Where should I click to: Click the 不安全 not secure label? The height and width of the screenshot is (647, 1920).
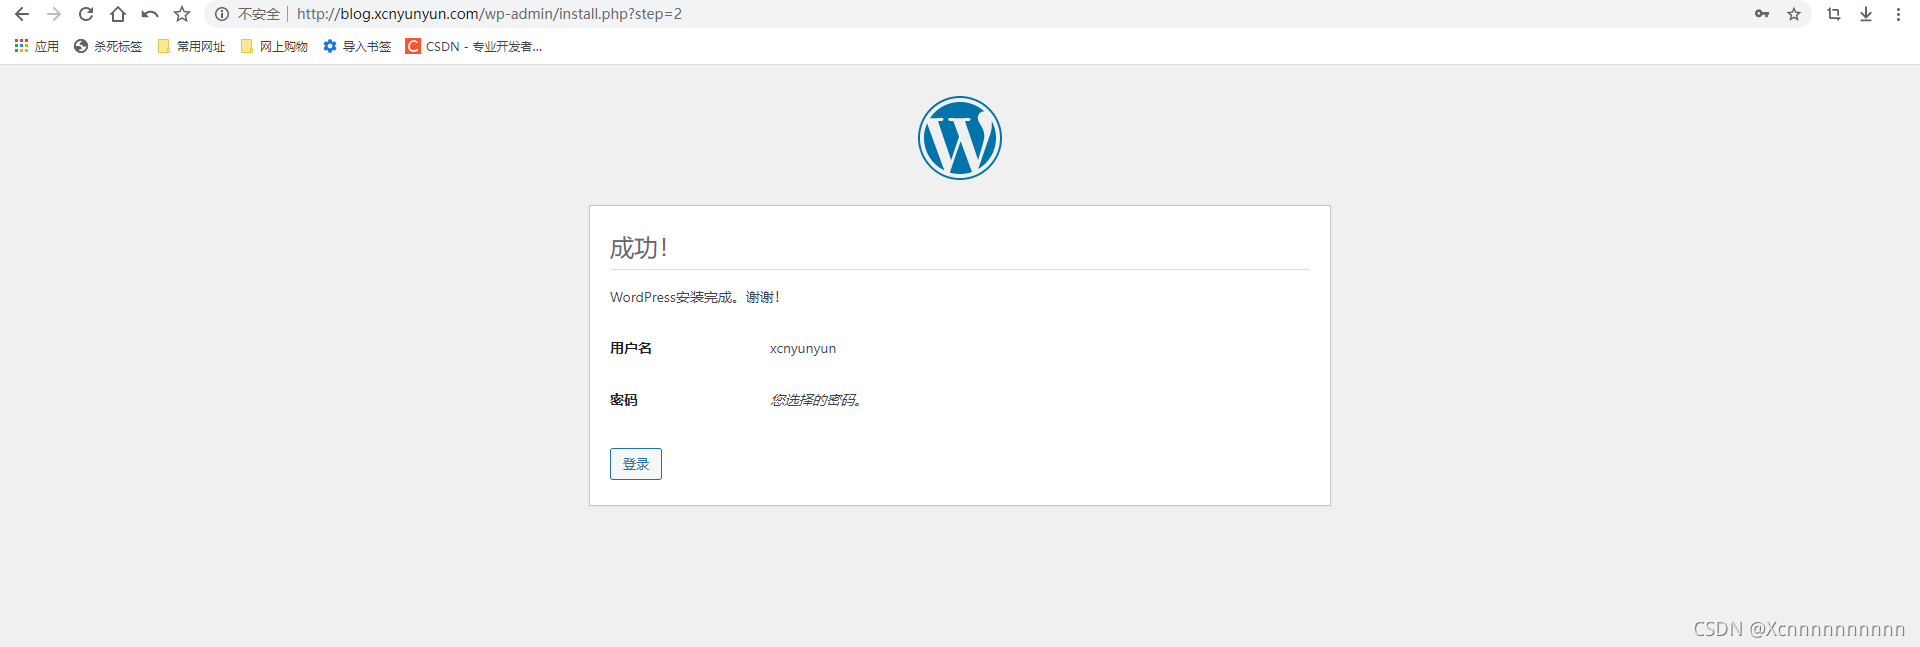tap(259, 14)
